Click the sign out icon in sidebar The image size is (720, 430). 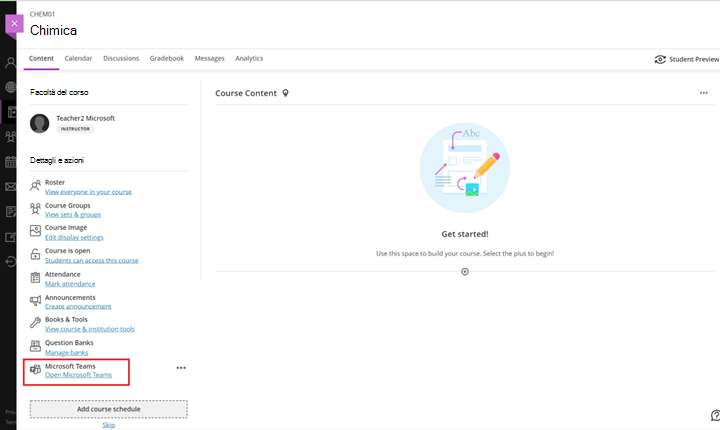click(x=11, y=261)
